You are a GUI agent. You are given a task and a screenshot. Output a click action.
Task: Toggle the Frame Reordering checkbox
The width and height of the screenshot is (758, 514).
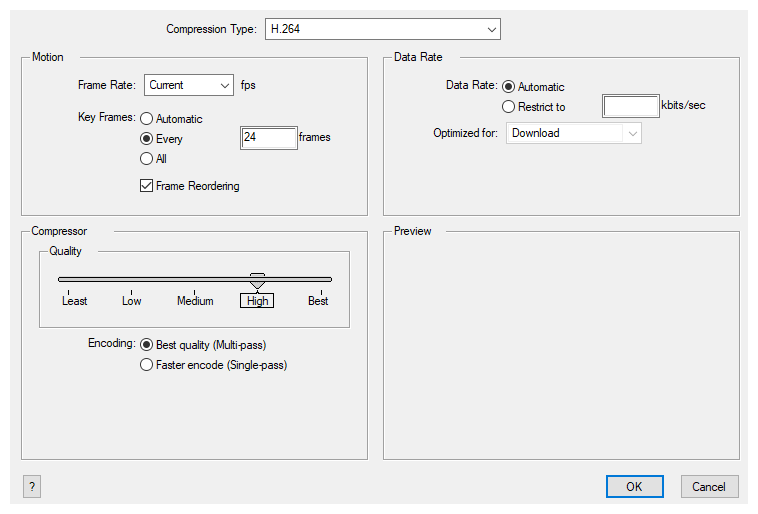147,186
